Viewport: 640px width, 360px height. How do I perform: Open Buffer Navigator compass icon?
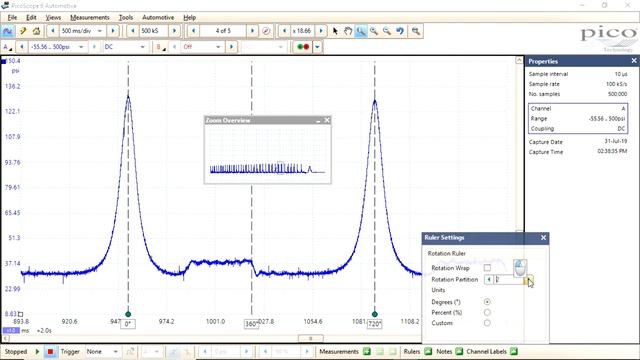[266, 31]
